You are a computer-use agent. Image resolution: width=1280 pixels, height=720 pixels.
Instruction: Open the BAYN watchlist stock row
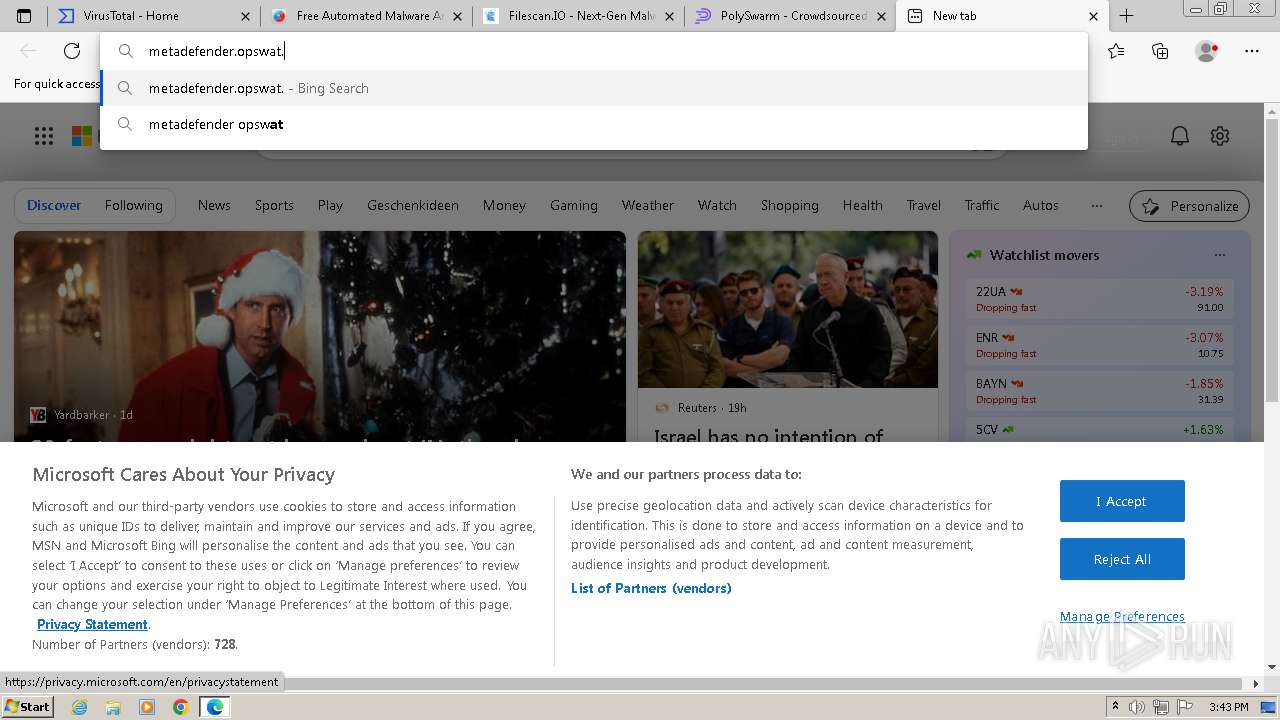(x=1100, y=390)
